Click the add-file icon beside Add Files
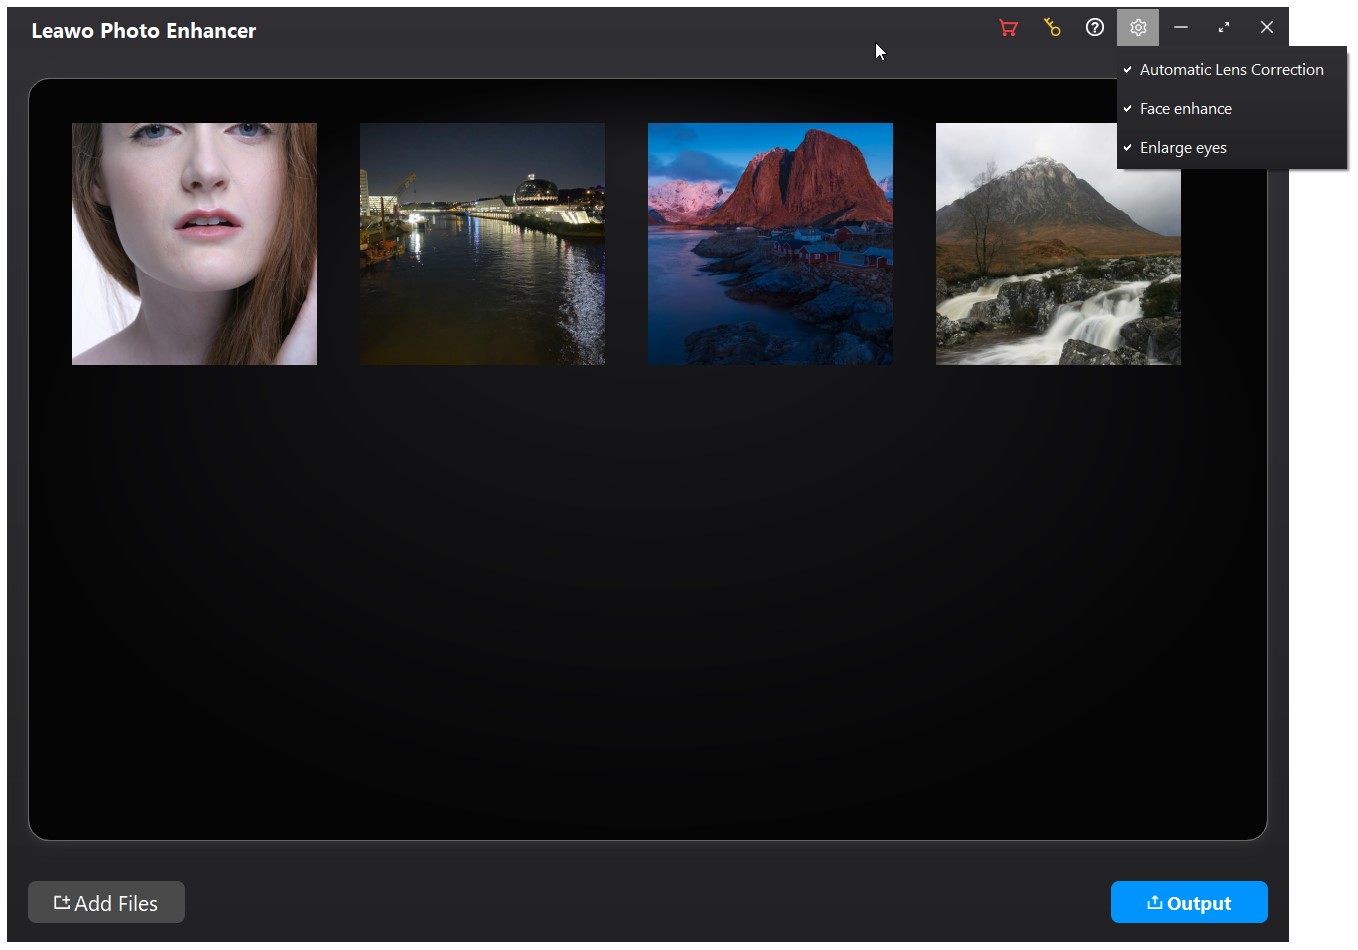The height and width of the screenshot is (950, 1358). (62, 903)
